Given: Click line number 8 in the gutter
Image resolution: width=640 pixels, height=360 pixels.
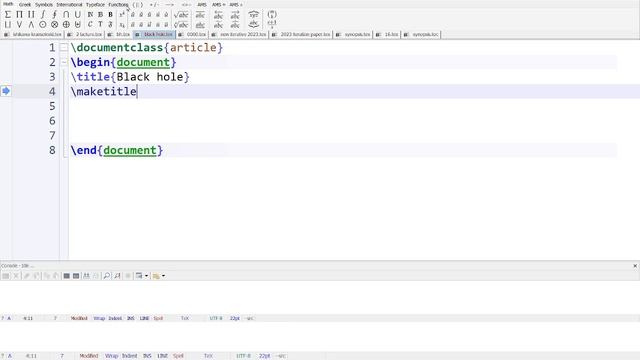Looking at the screenshot, I should point(52,150).
